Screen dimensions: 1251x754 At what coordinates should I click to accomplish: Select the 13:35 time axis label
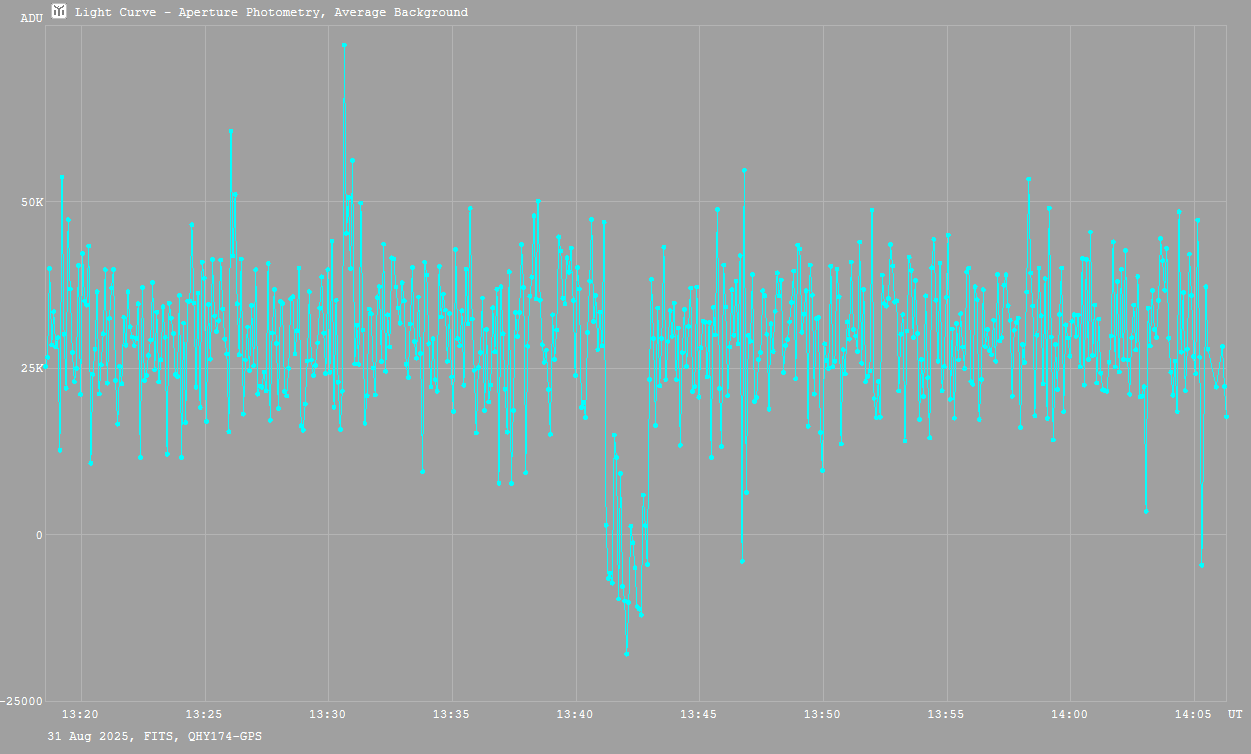452,714
